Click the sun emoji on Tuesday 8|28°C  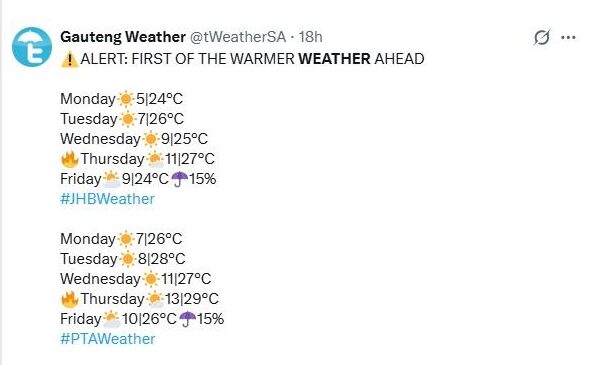(x=127, y=259)
